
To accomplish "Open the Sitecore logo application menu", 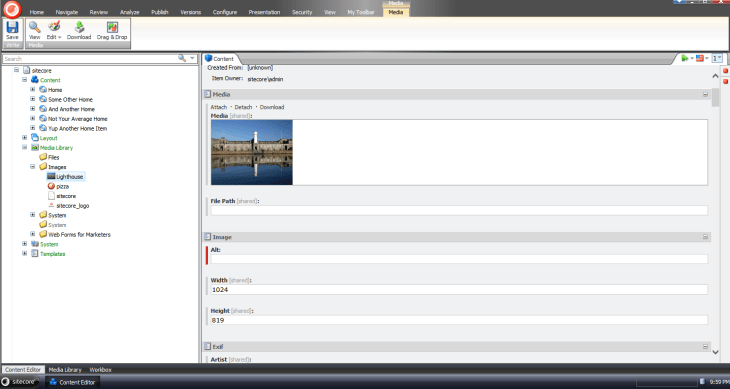I will tap(12, 9).
